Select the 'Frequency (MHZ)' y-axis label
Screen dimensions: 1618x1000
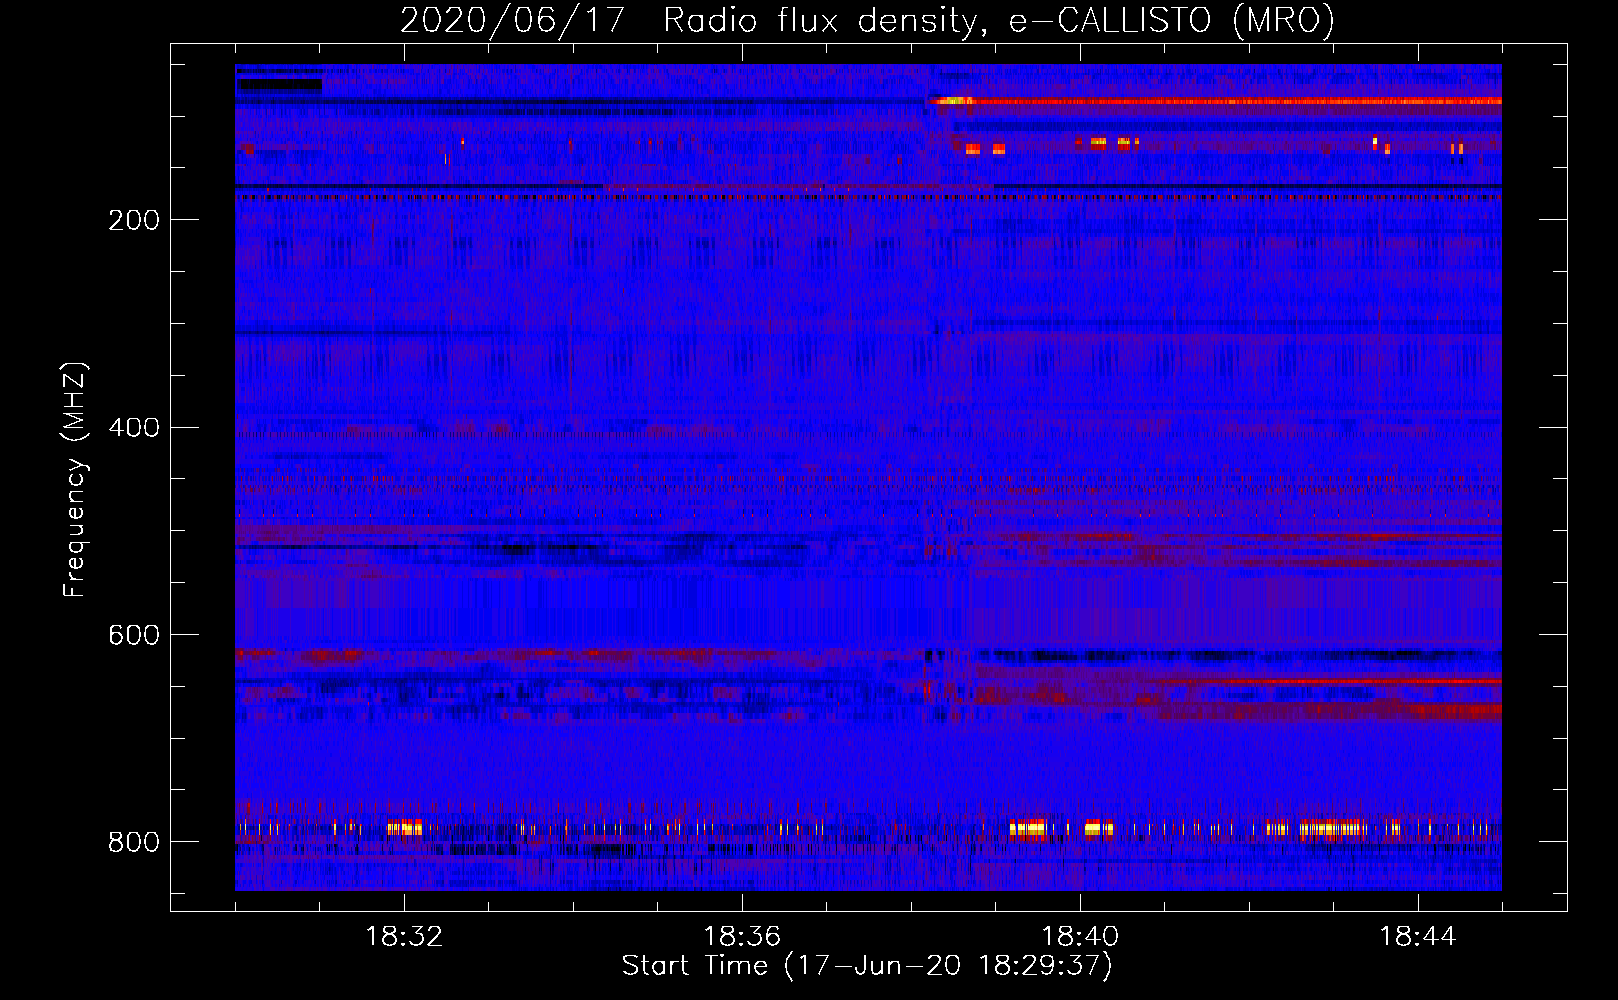75,480
